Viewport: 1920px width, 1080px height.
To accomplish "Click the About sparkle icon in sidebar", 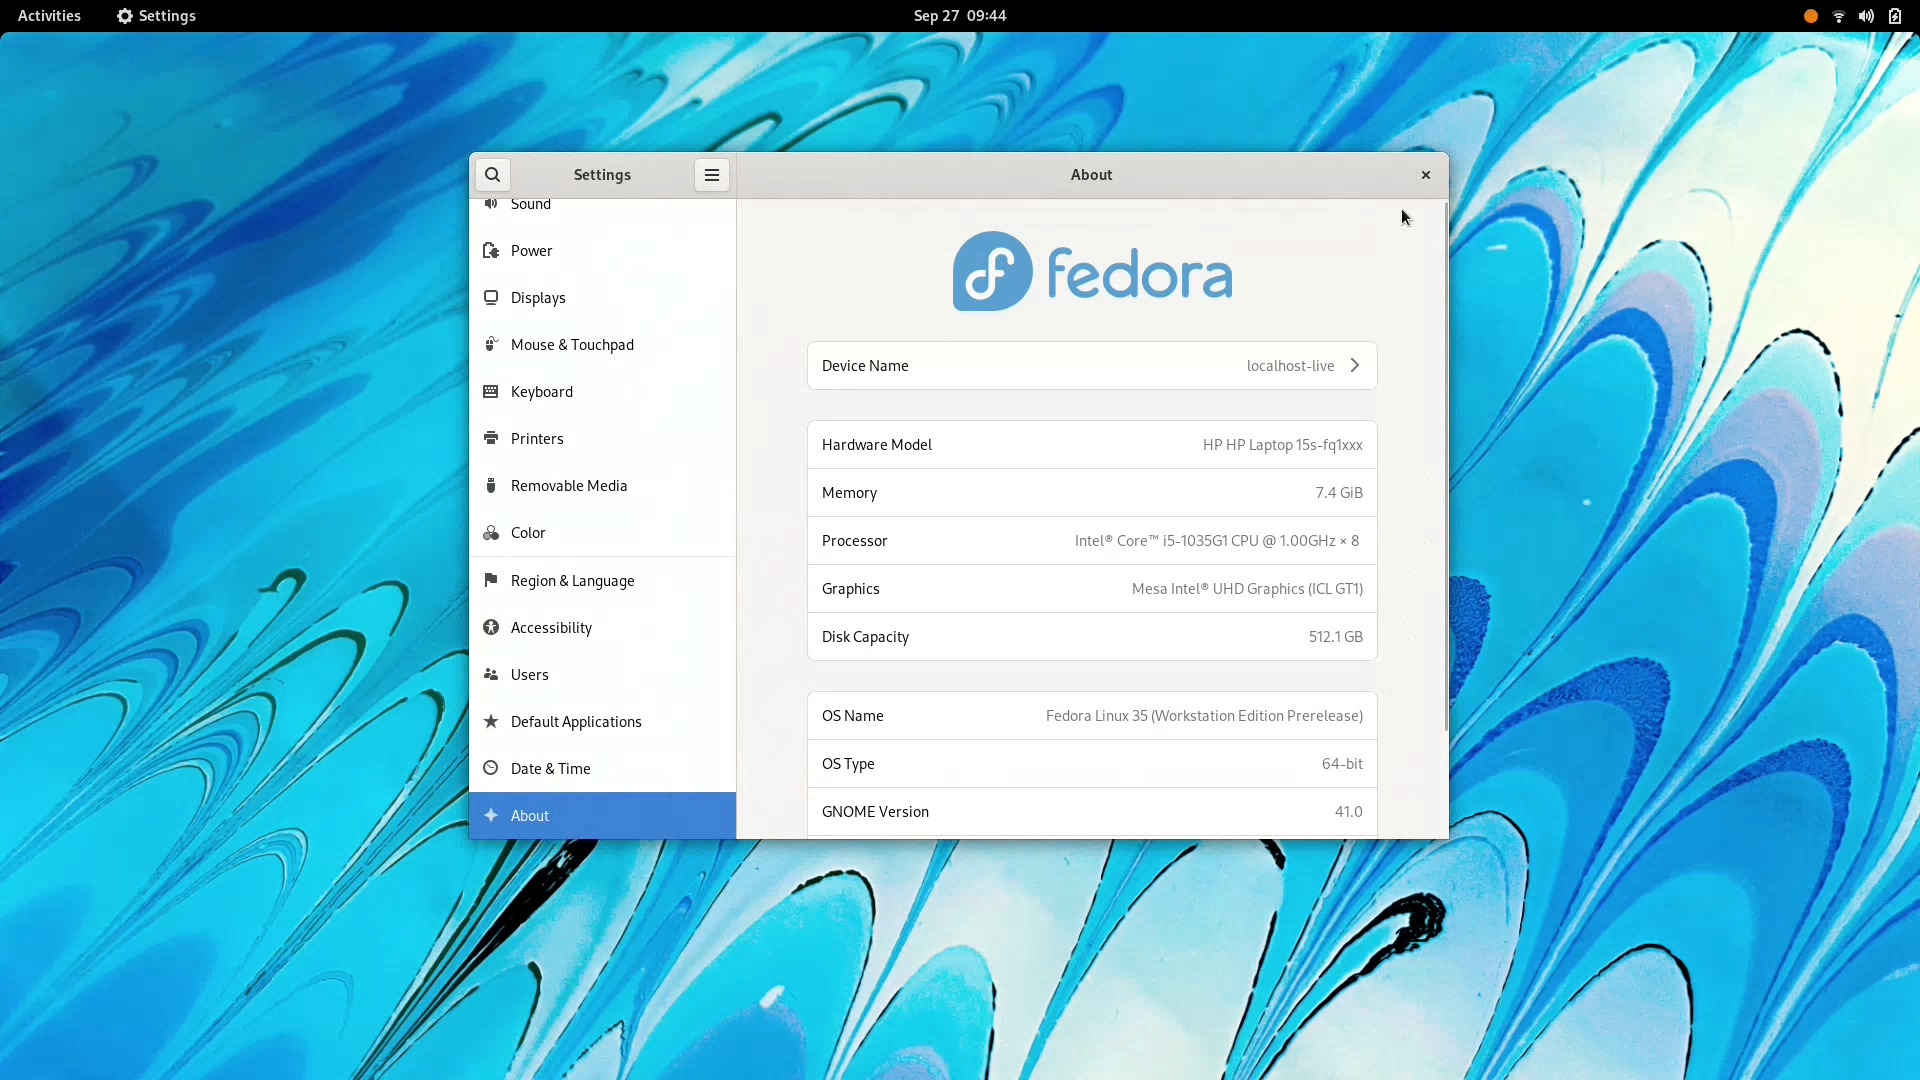I will pyautogui.click(x=491, y=815).
